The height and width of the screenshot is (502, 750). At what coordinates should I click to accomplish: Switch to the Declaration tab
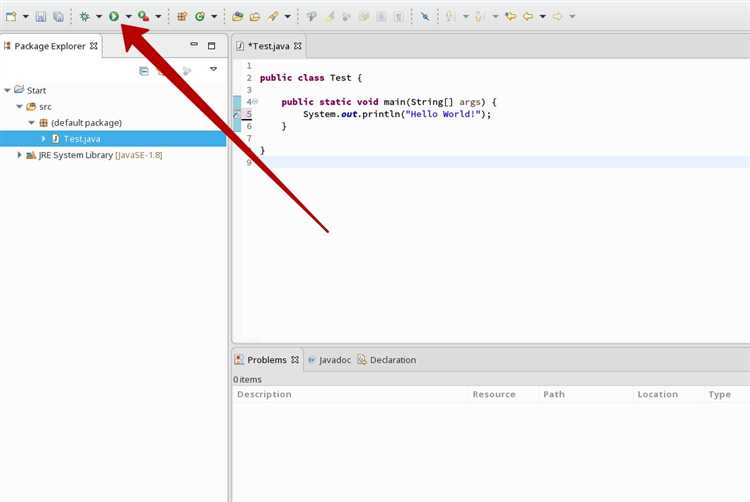click(x=392, y=360)
